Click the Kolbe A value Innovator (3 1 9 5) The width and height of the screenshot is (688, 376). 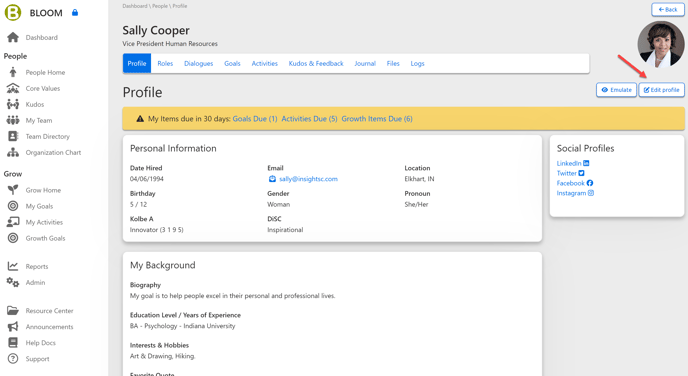pos(157,230)
